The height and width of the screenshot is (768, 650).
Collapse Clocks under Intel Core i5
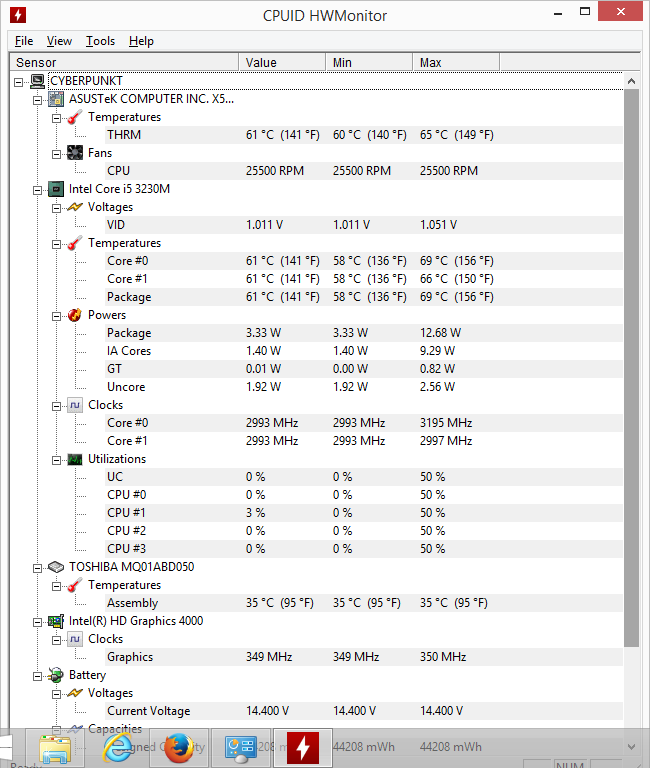(x=57, y=406)
